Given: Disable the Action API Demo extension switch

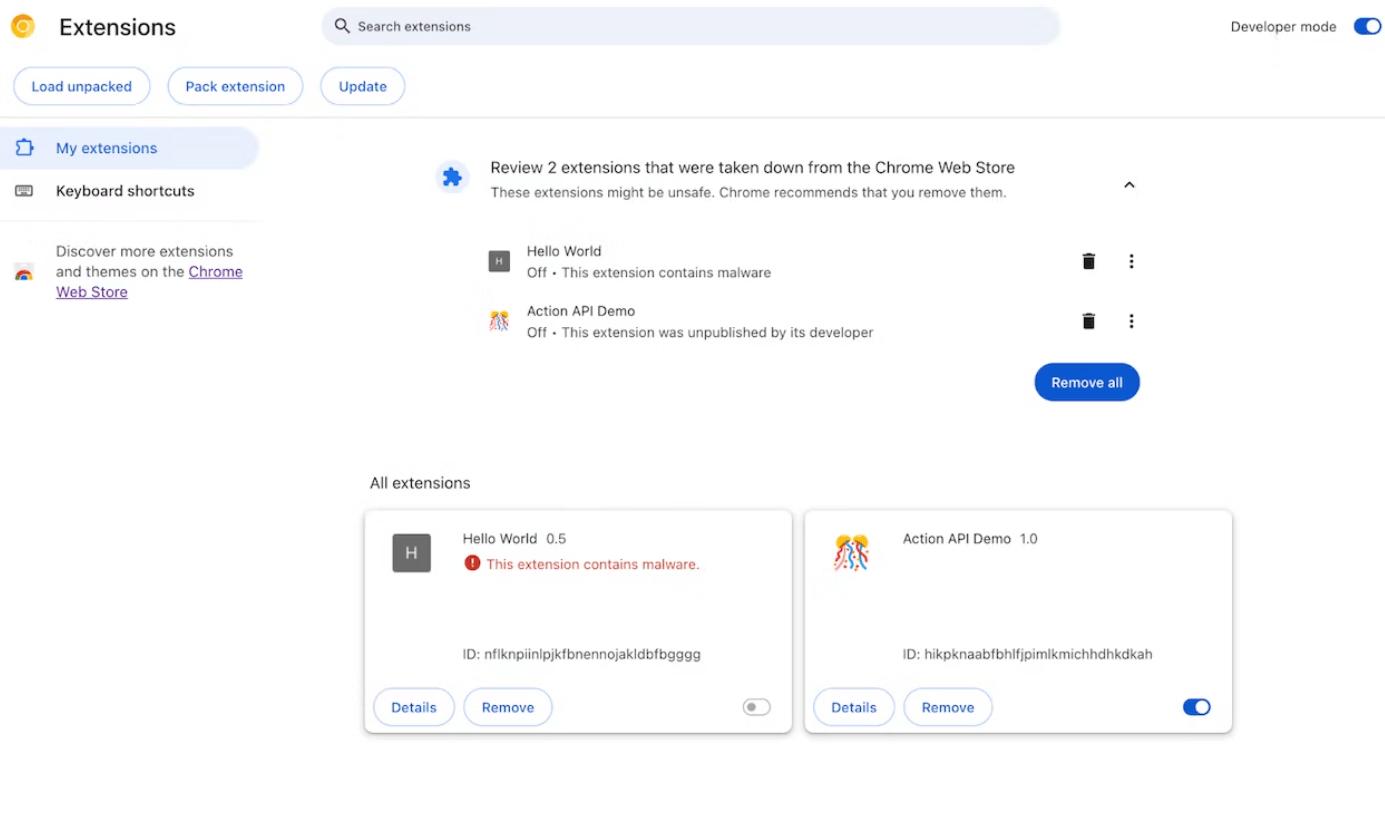Looking at the screenshot, I should click(1197, 707).
